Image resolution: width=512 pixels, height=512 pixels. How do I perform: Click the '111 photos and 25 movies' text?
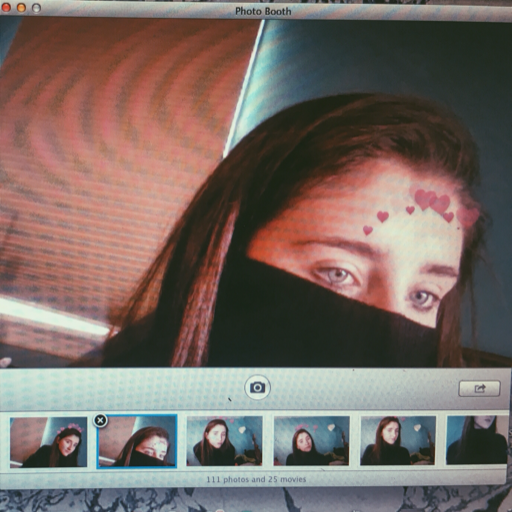click(256, 479)
